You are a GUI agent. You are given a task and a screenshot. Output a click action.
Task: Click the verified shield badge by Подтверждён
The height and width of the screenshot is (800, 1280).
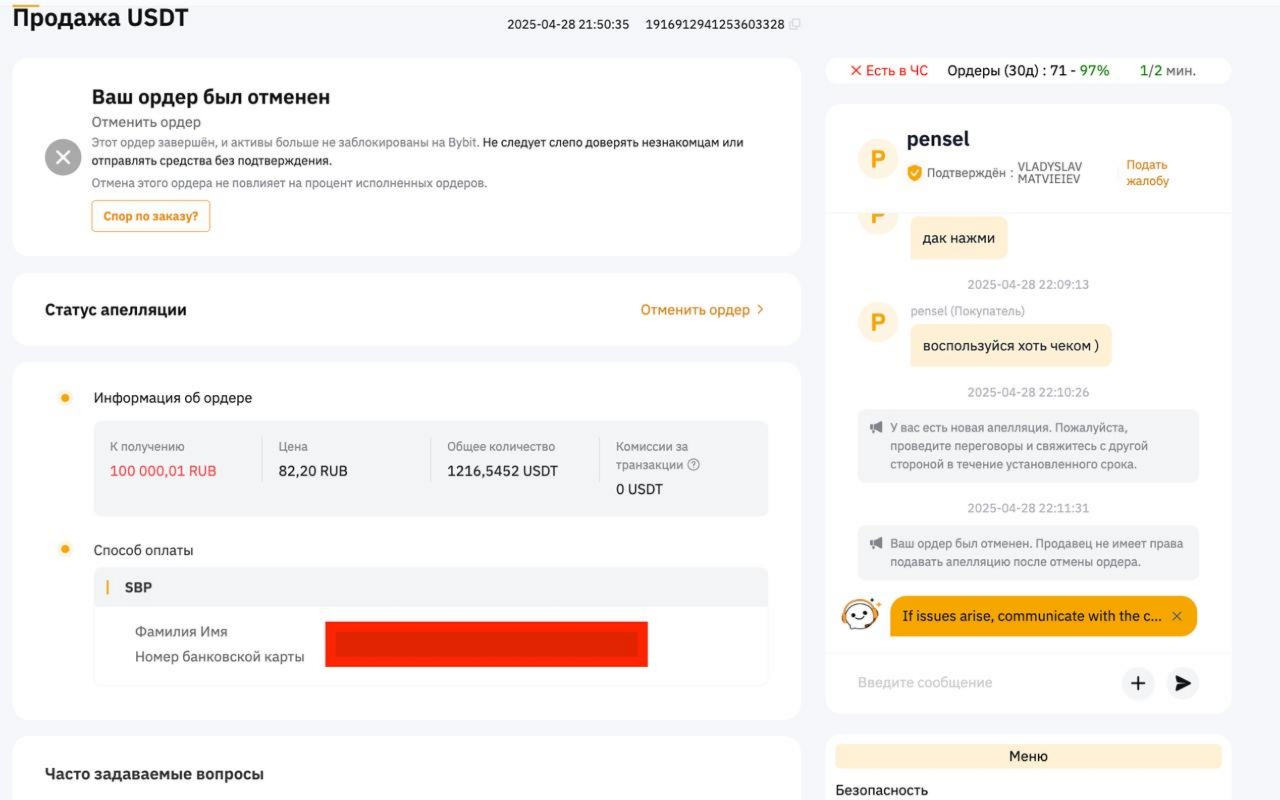tap(914, 173)
